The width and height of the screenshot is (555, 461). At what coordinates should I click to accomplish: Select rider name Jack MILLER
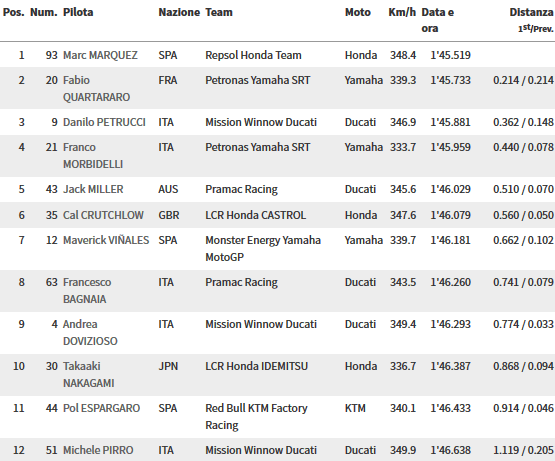(93, 189)
